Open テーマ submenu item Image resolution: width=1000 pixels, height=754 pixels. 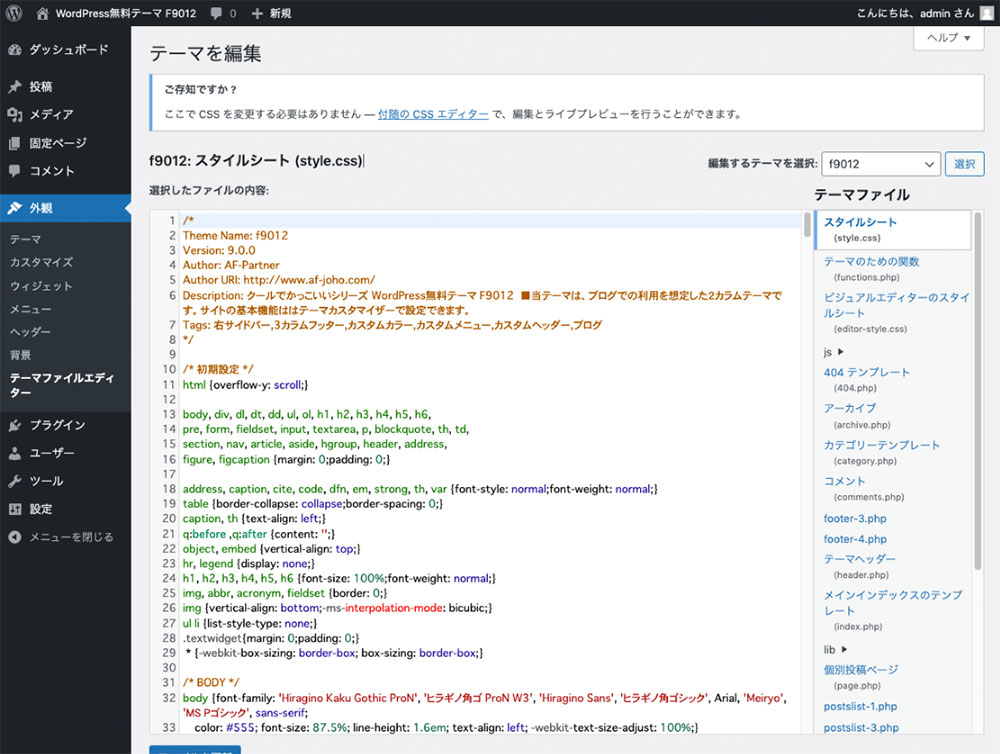26,239
